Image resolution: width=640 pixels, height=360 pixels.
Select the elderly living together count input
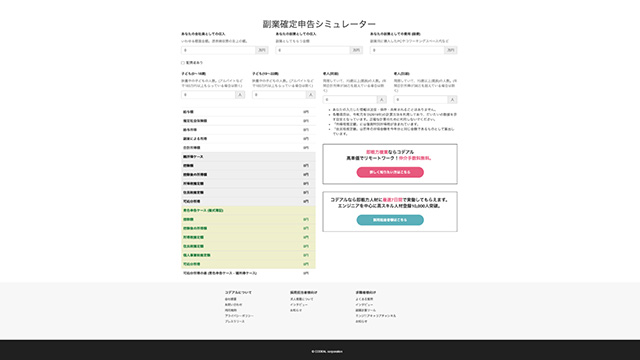click(350, 100)
